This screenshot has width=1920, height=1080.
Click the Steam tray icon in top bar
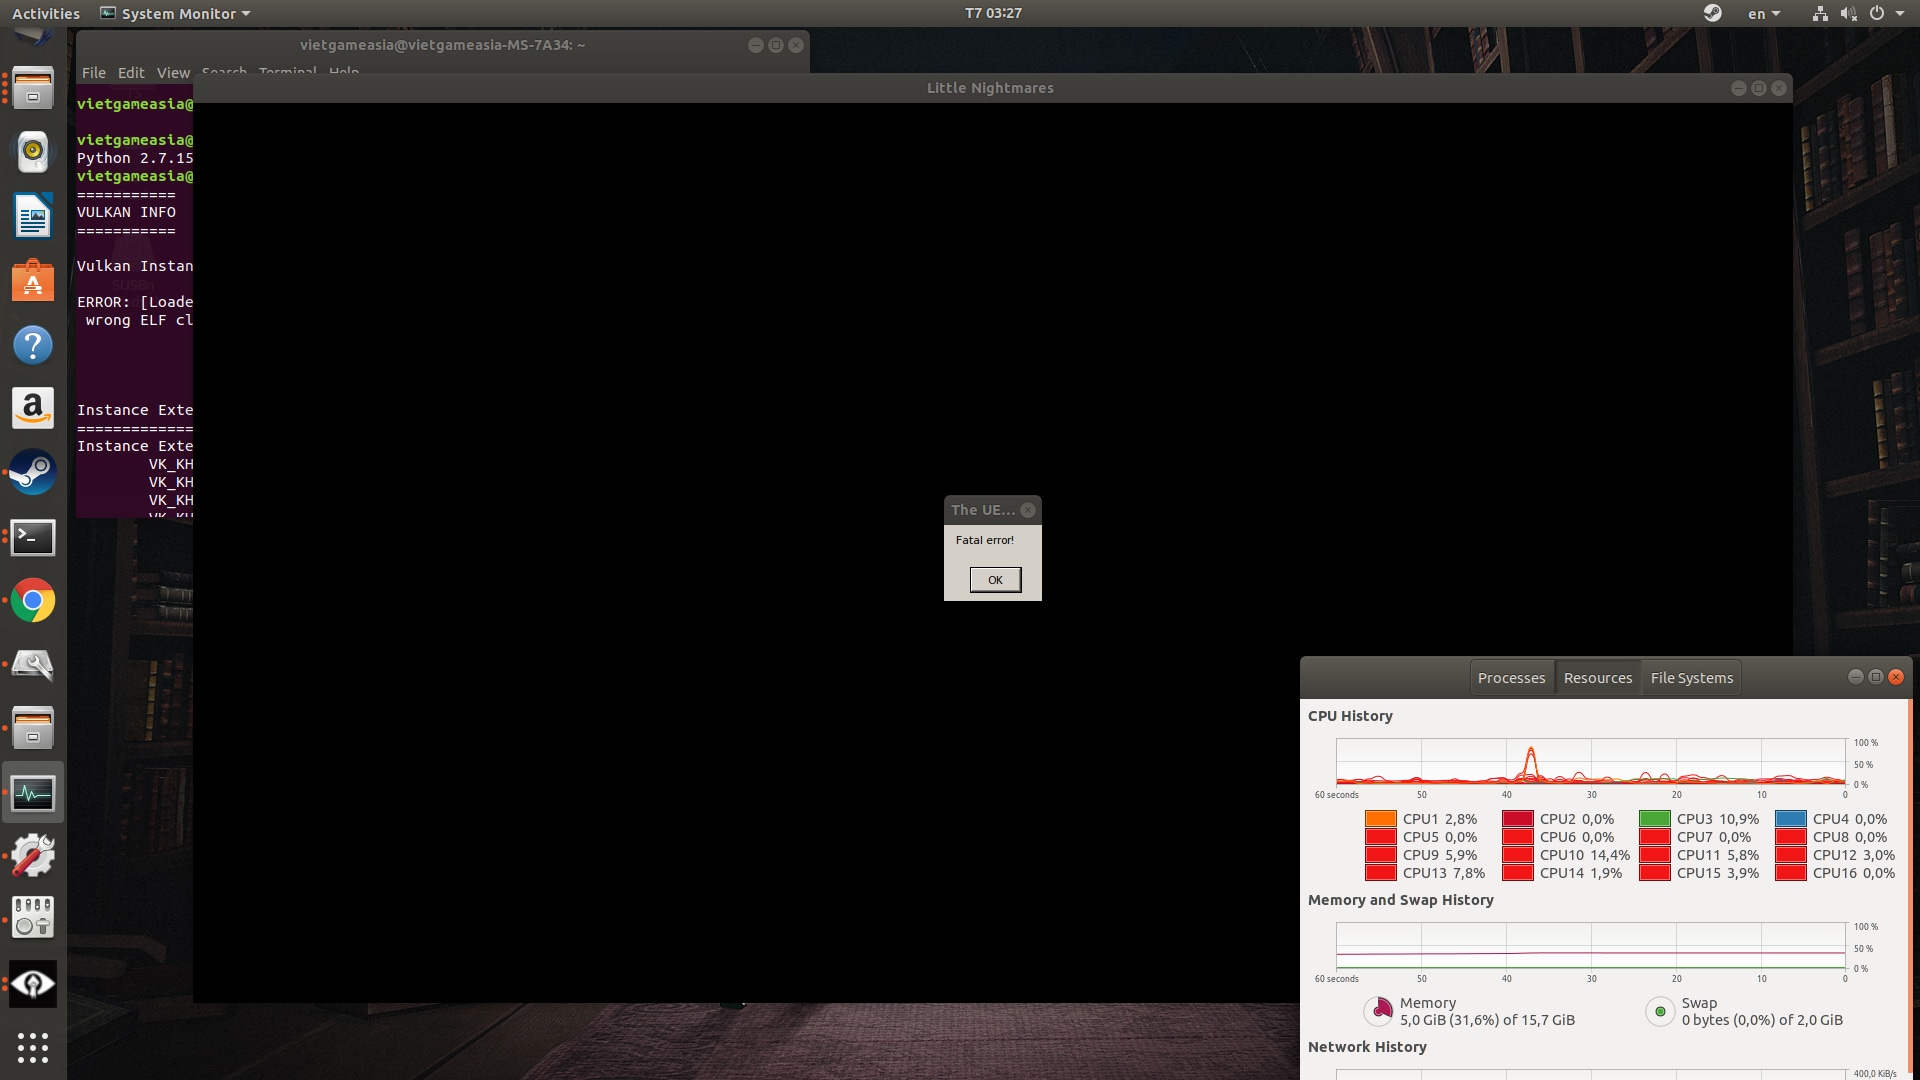(x=1713, y=13)
